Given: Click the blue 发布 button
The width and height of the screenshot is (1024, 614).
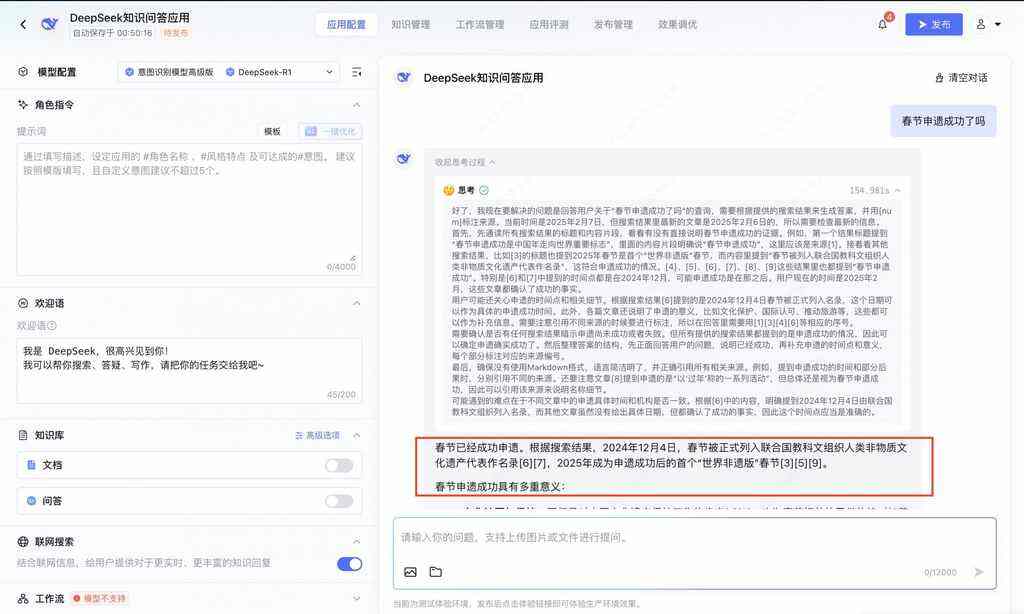Looking at the screenshot, I should (934, 24).
